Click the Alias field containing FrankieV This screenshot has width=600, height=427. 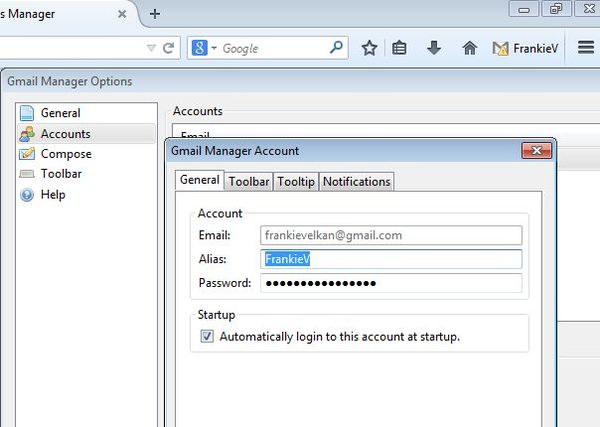tap(391, 259)
